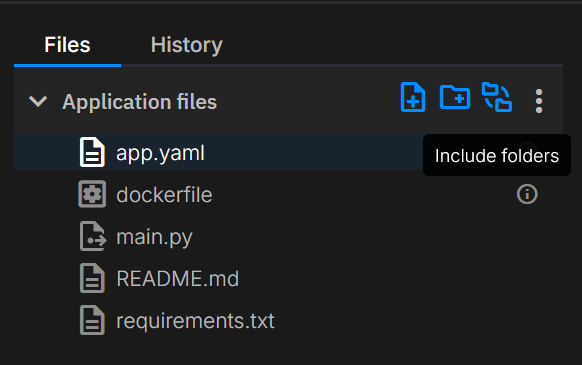The image size is (582, 365).
Task: Select the requirements.txt file name
Action: (x=195, y=320)
